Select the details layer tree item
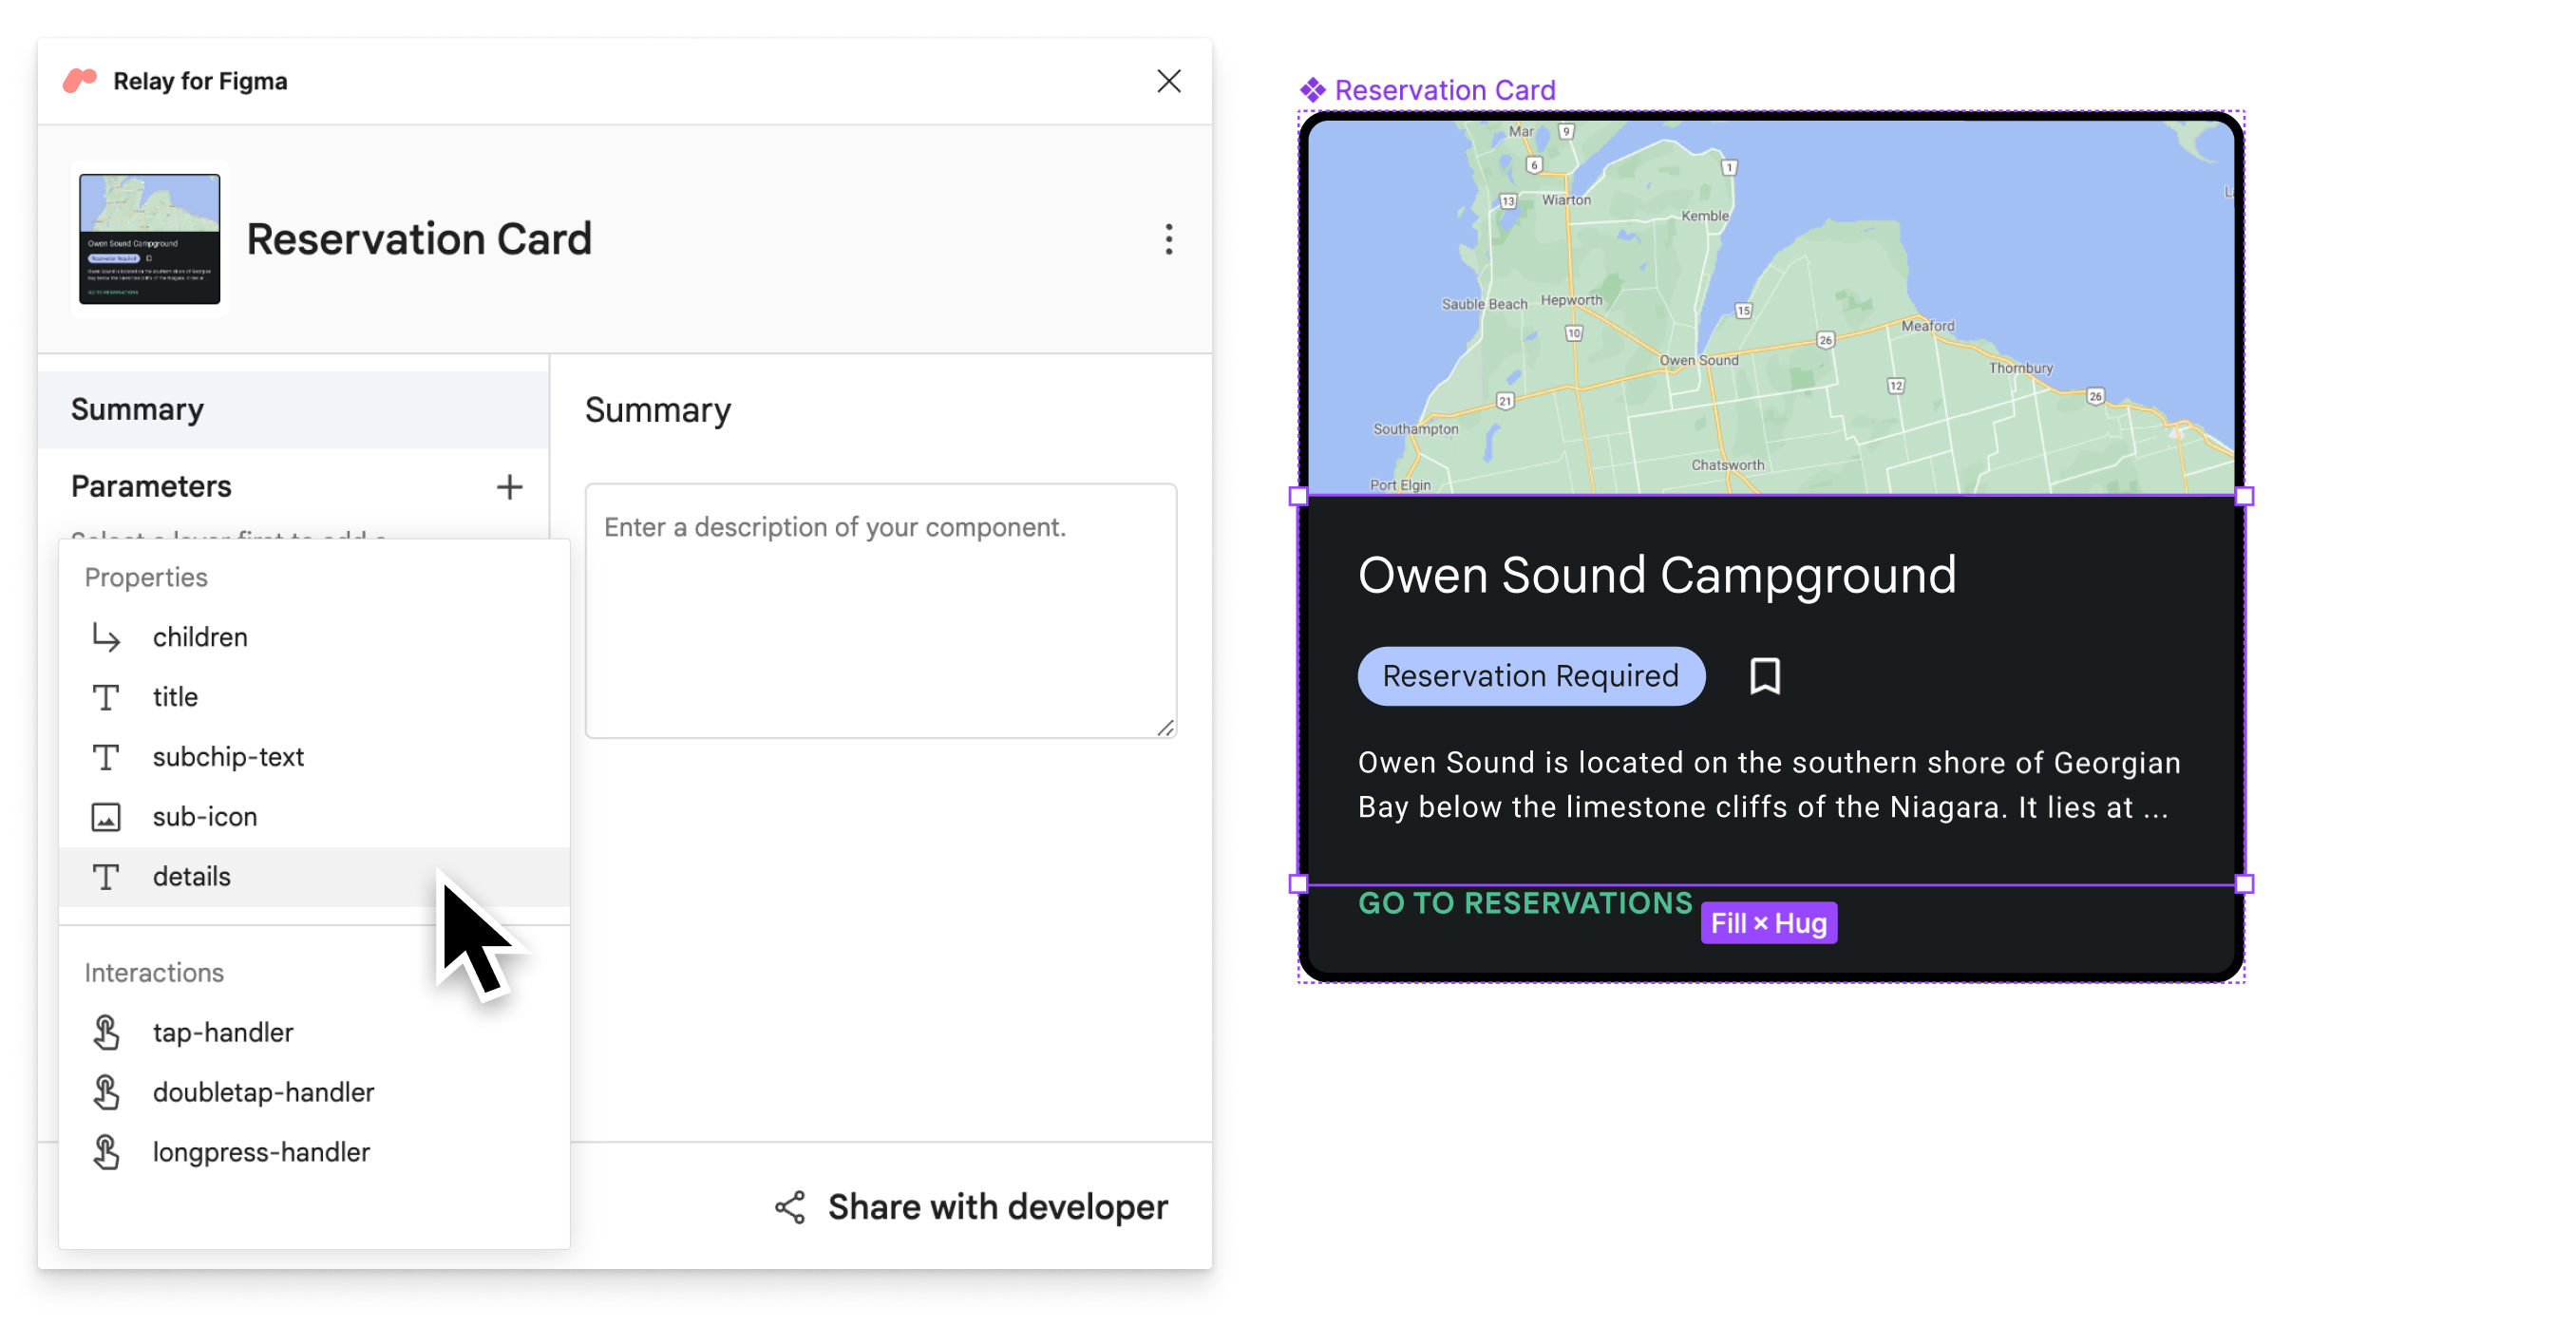 (191, 875)
